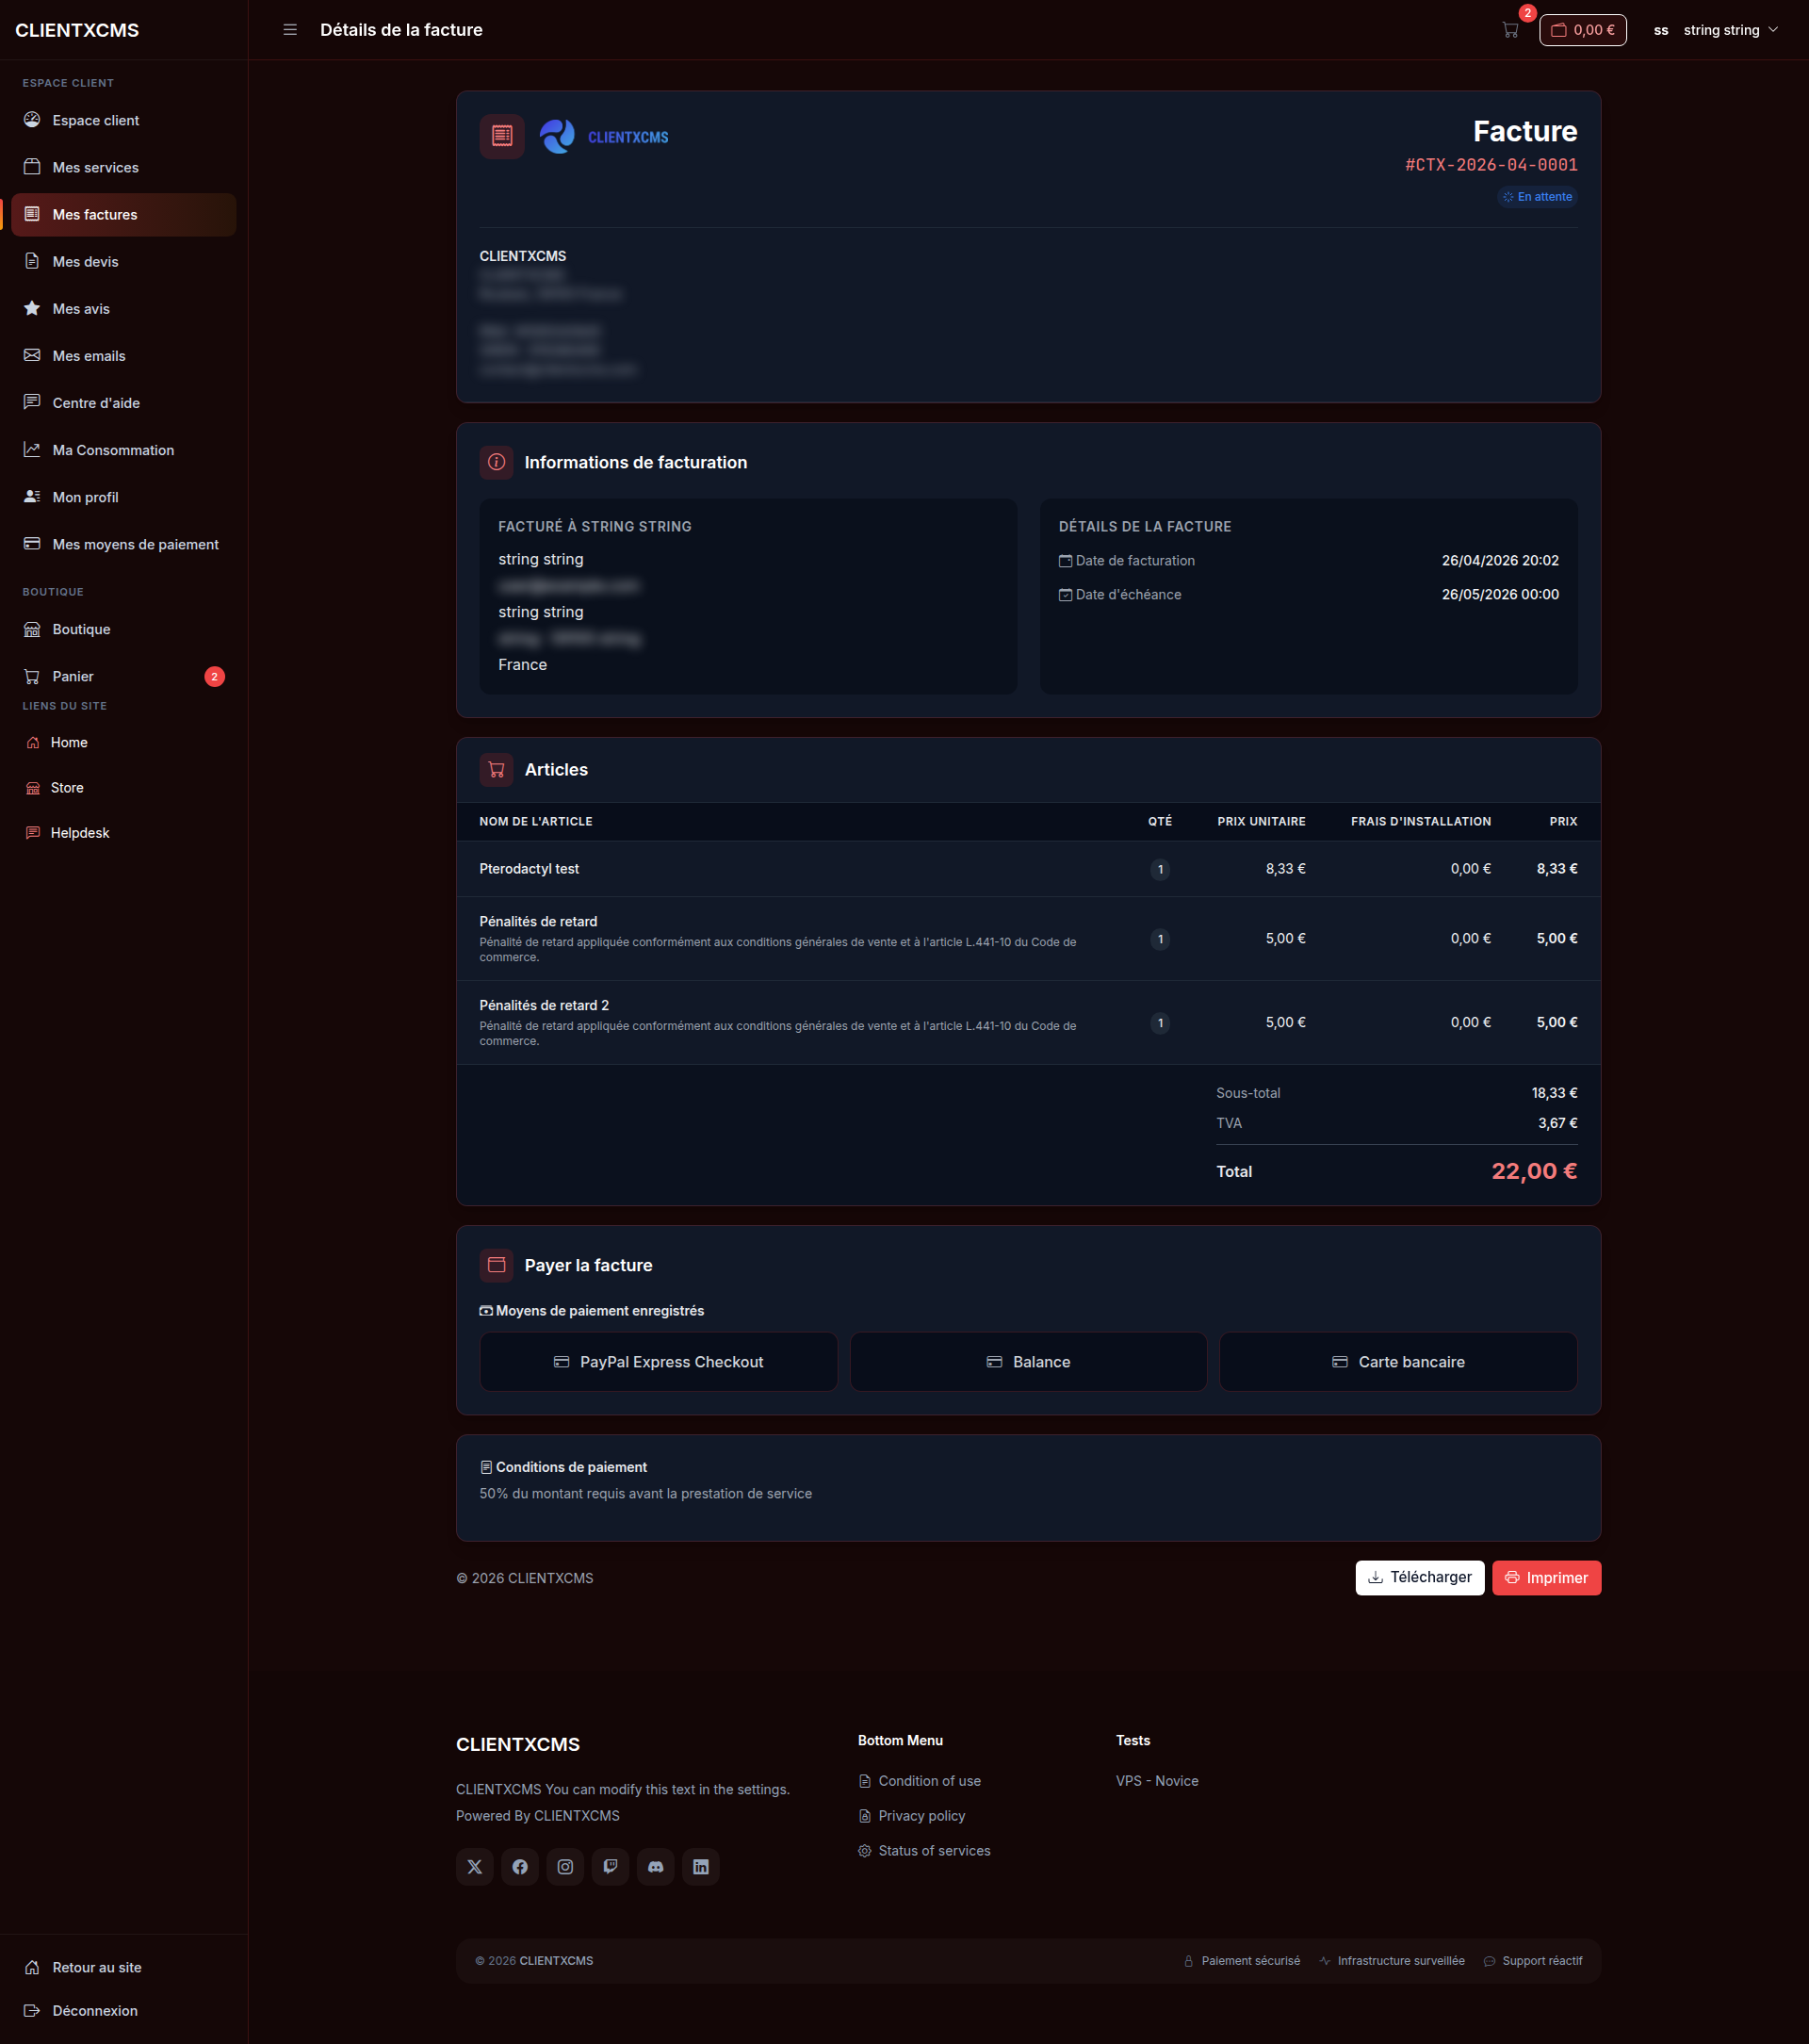The width and height of the screenshot is (1809, 2044).
Task: Open Status of services footer link
Action: [924, 1850]
